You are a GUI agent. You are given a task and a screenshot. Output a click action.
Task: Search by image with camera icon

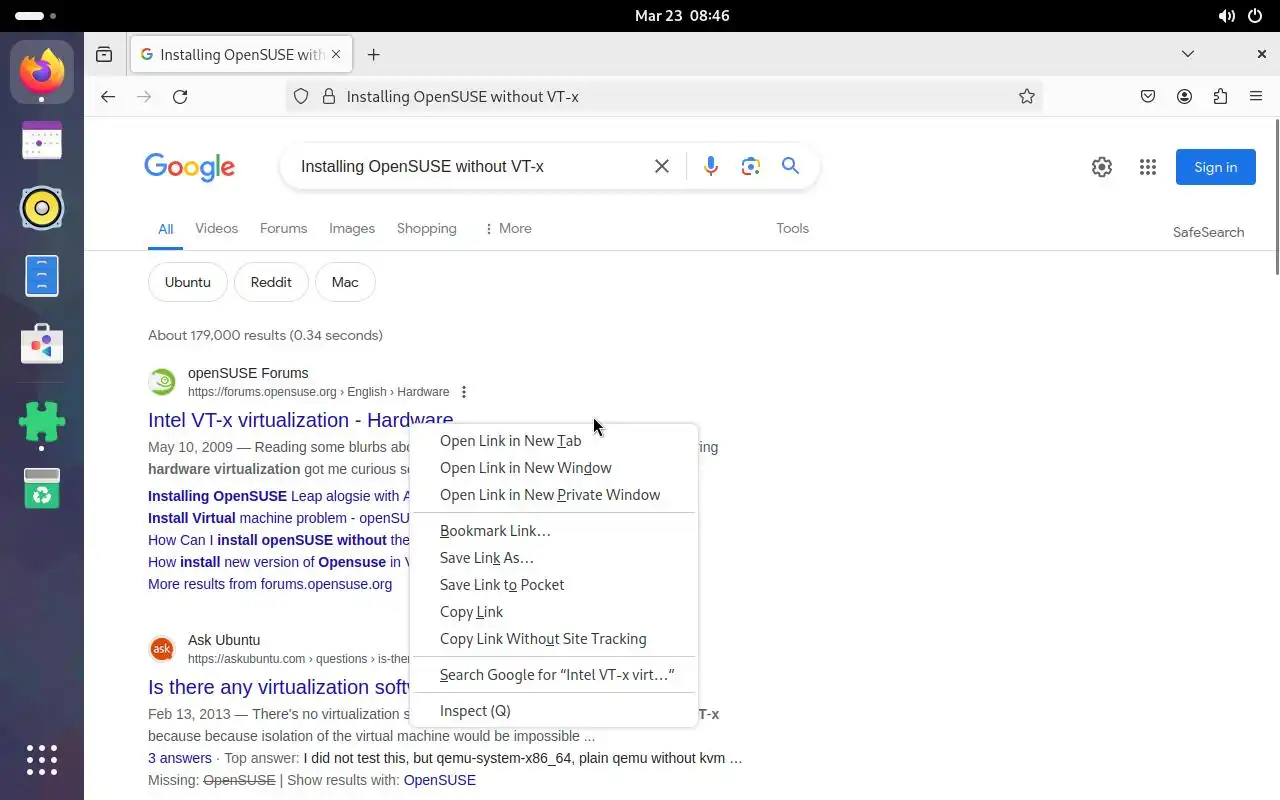click(x=751, y=166)
